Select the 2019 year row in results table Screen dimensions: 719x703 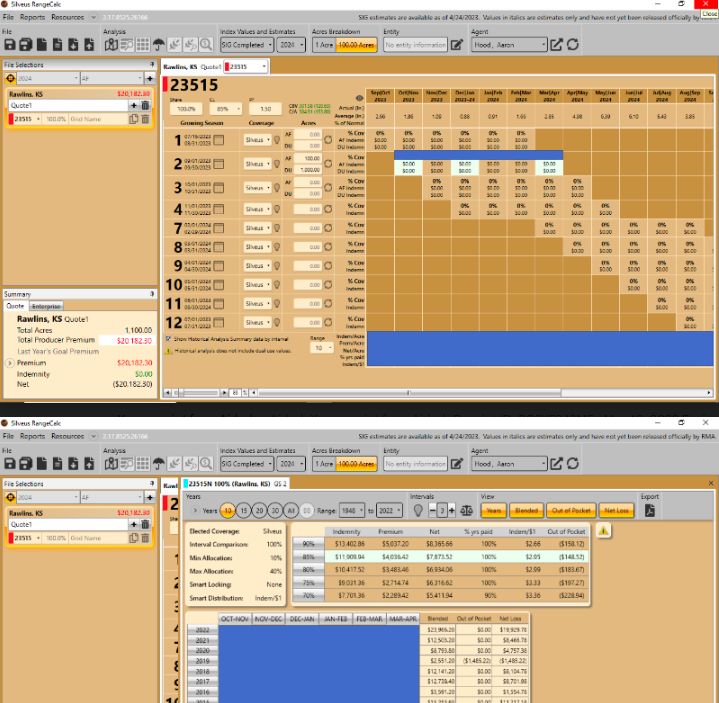(x=203, y=661)
